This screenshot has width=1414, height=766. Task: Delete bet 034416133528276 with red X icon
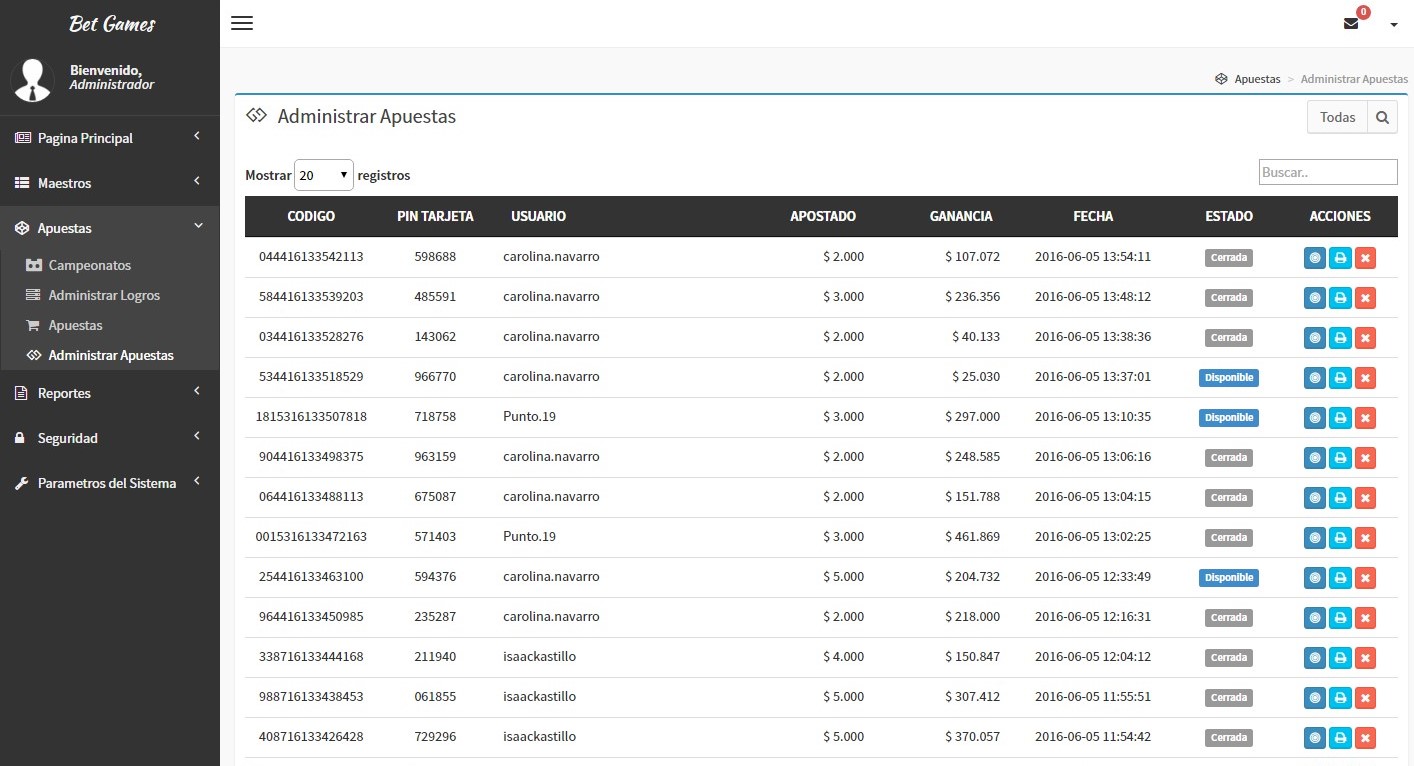[x=1365, y=338]
